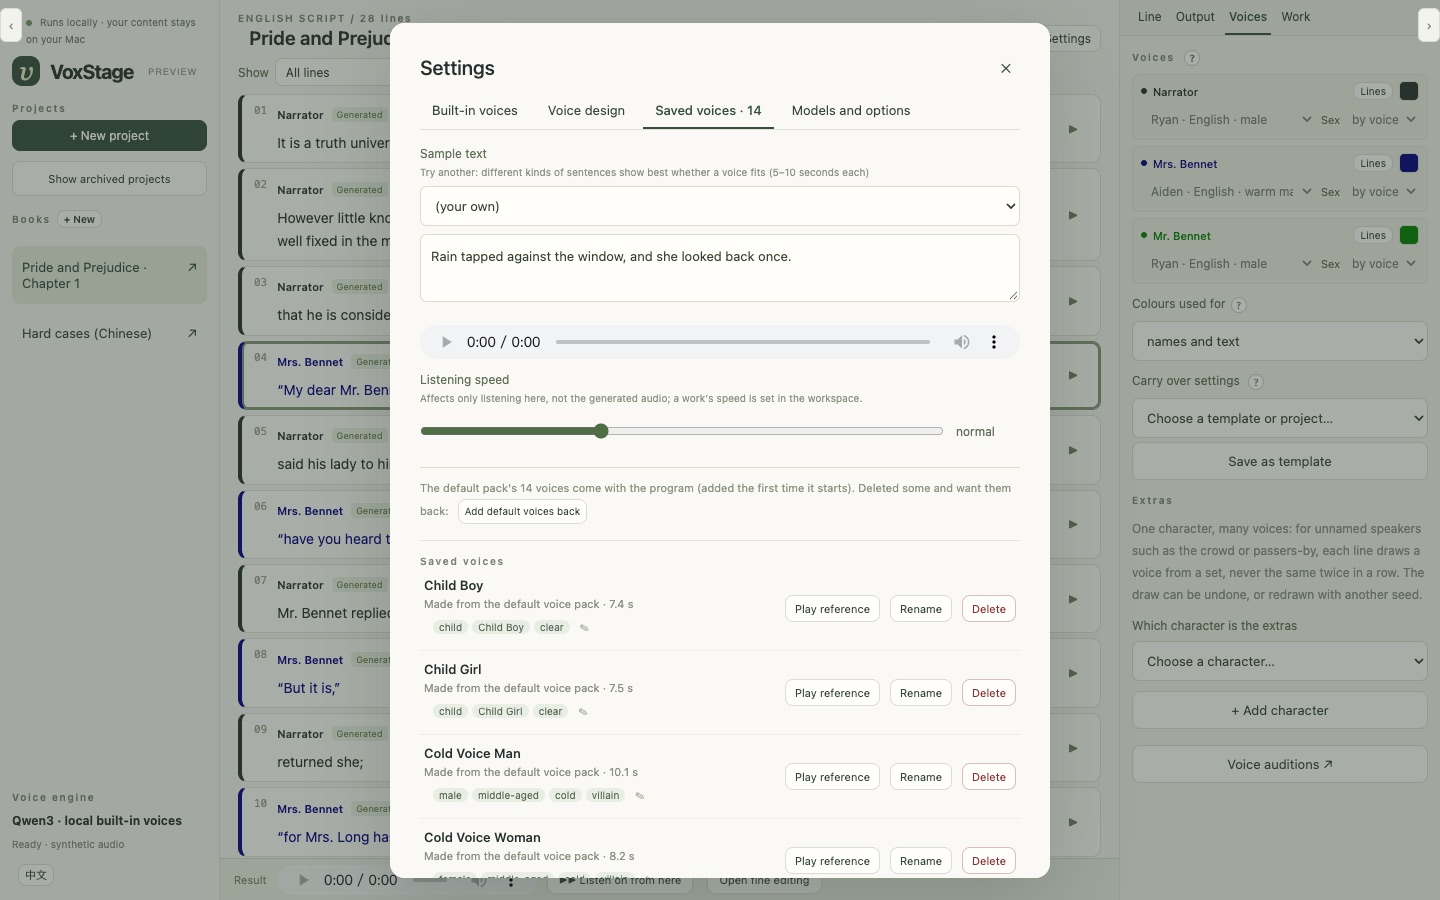
Task: Open the Pride and Prejudice Chapter 1 arrow icon
Action: point(192,267)
